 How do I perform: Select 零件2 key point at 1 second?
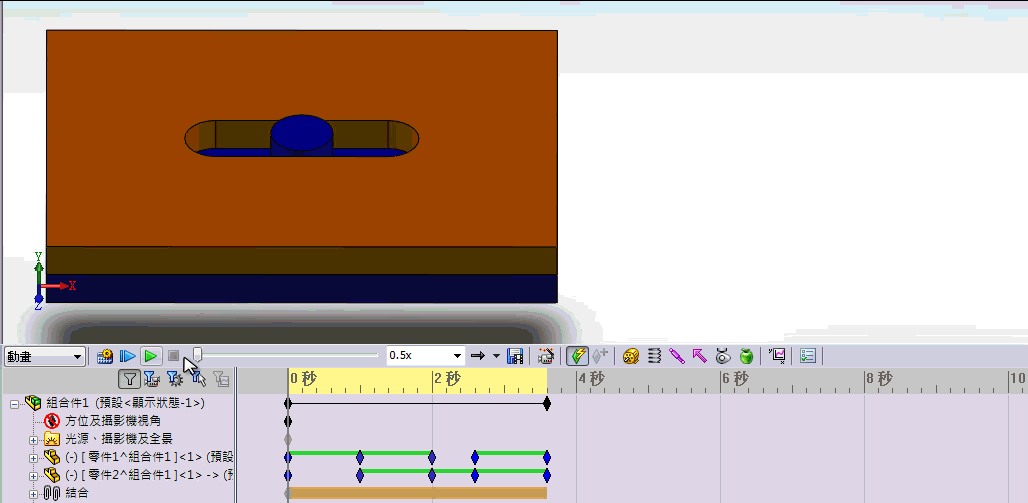tap(360, 475)
